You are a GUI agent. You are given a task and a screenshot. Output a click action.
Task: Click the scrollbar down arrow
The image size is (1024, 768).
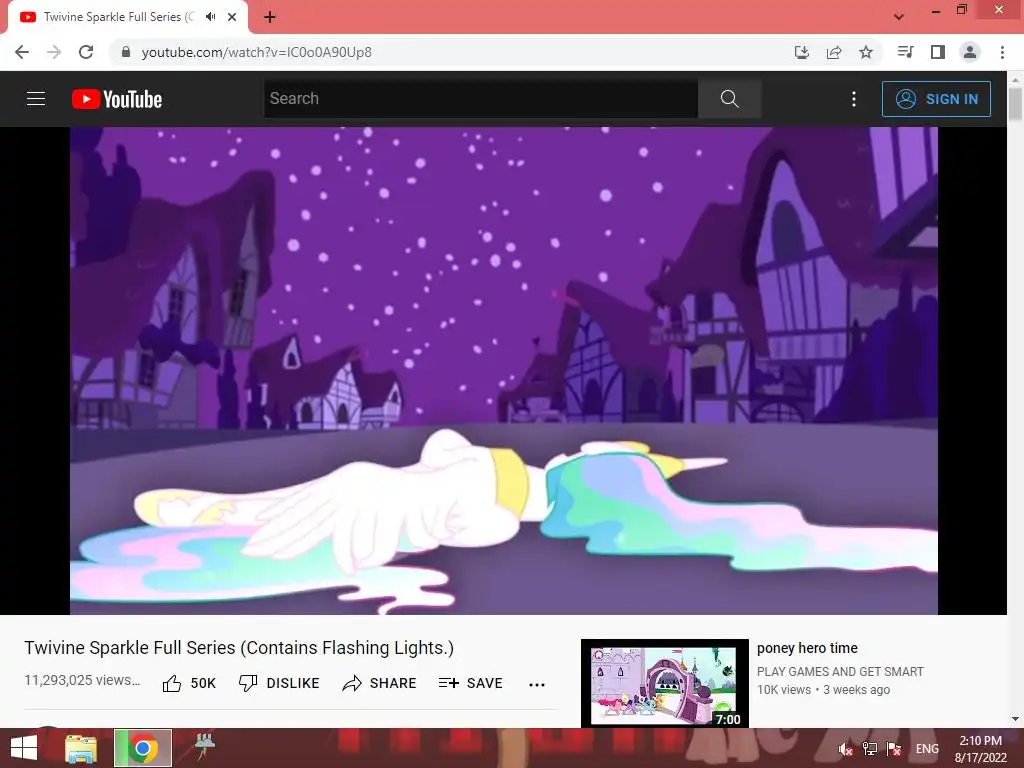pos(1015,719)
